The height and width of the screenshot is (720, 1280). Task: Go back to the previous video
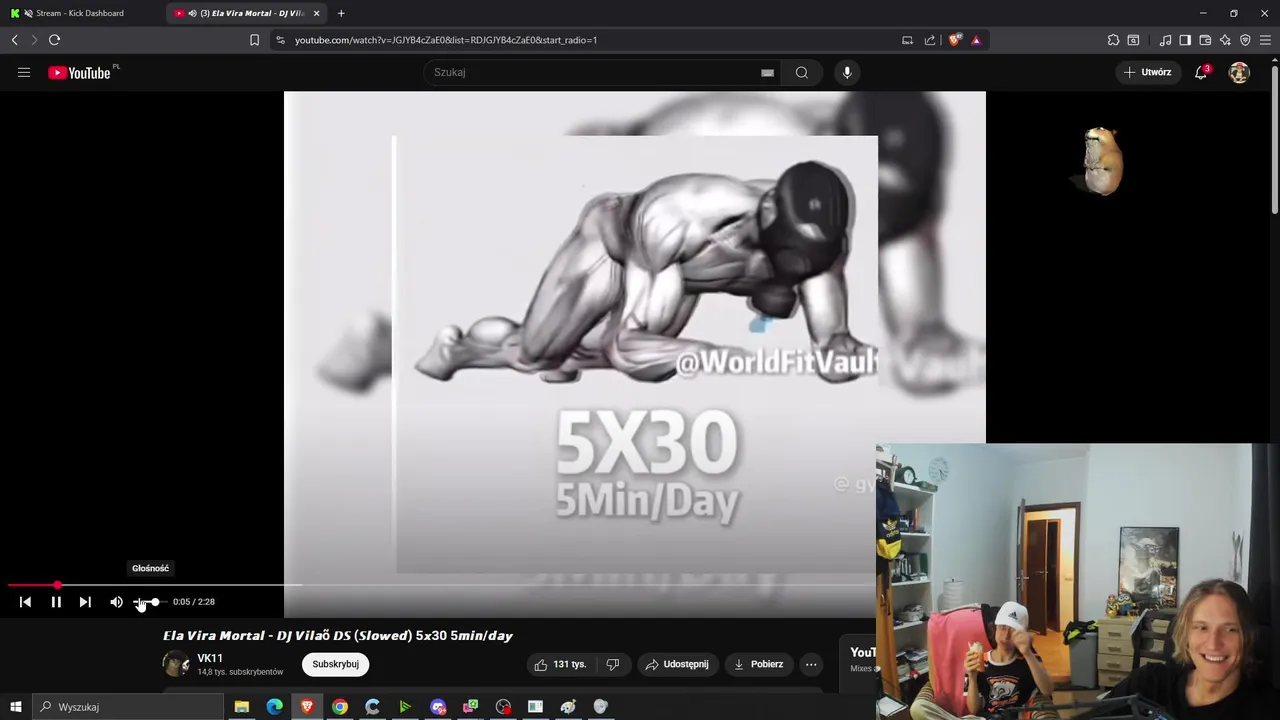[25, 602]
